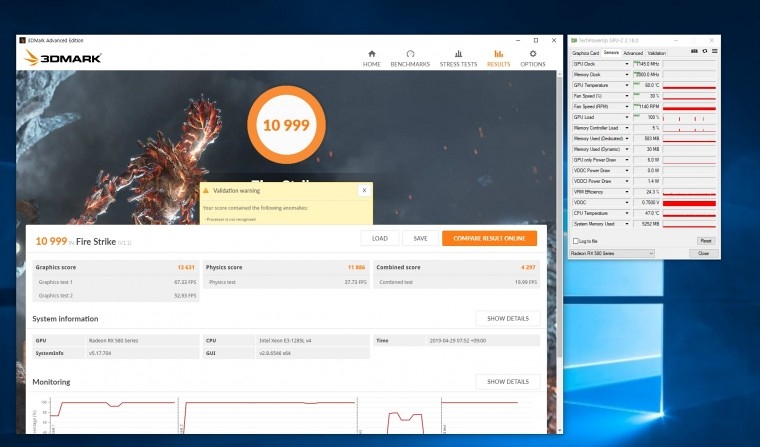760x447 pixels.
Task: Click the System Memory Used 5252 MB value
Action: pyautogui.click(x=650, y=224)
